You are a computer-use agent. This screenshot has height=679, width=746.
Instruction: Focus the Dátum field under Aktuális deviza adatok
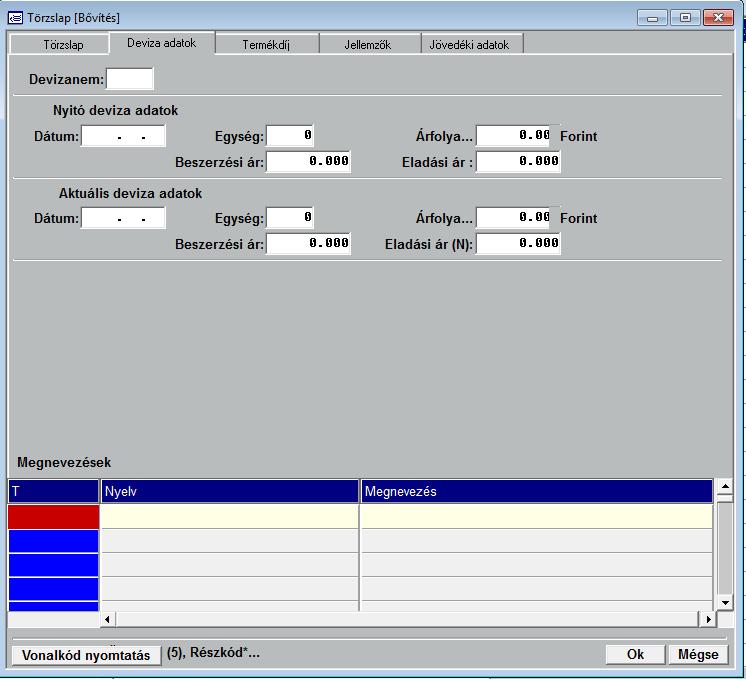tap(123, 218)
